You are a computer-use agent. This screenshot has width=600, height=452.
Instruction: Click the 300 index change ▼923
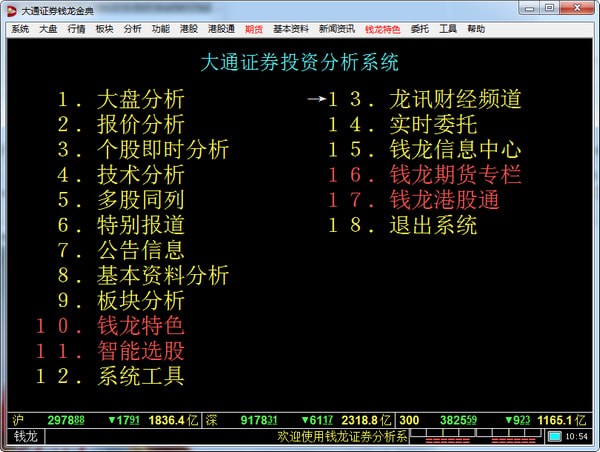(518, 421)
